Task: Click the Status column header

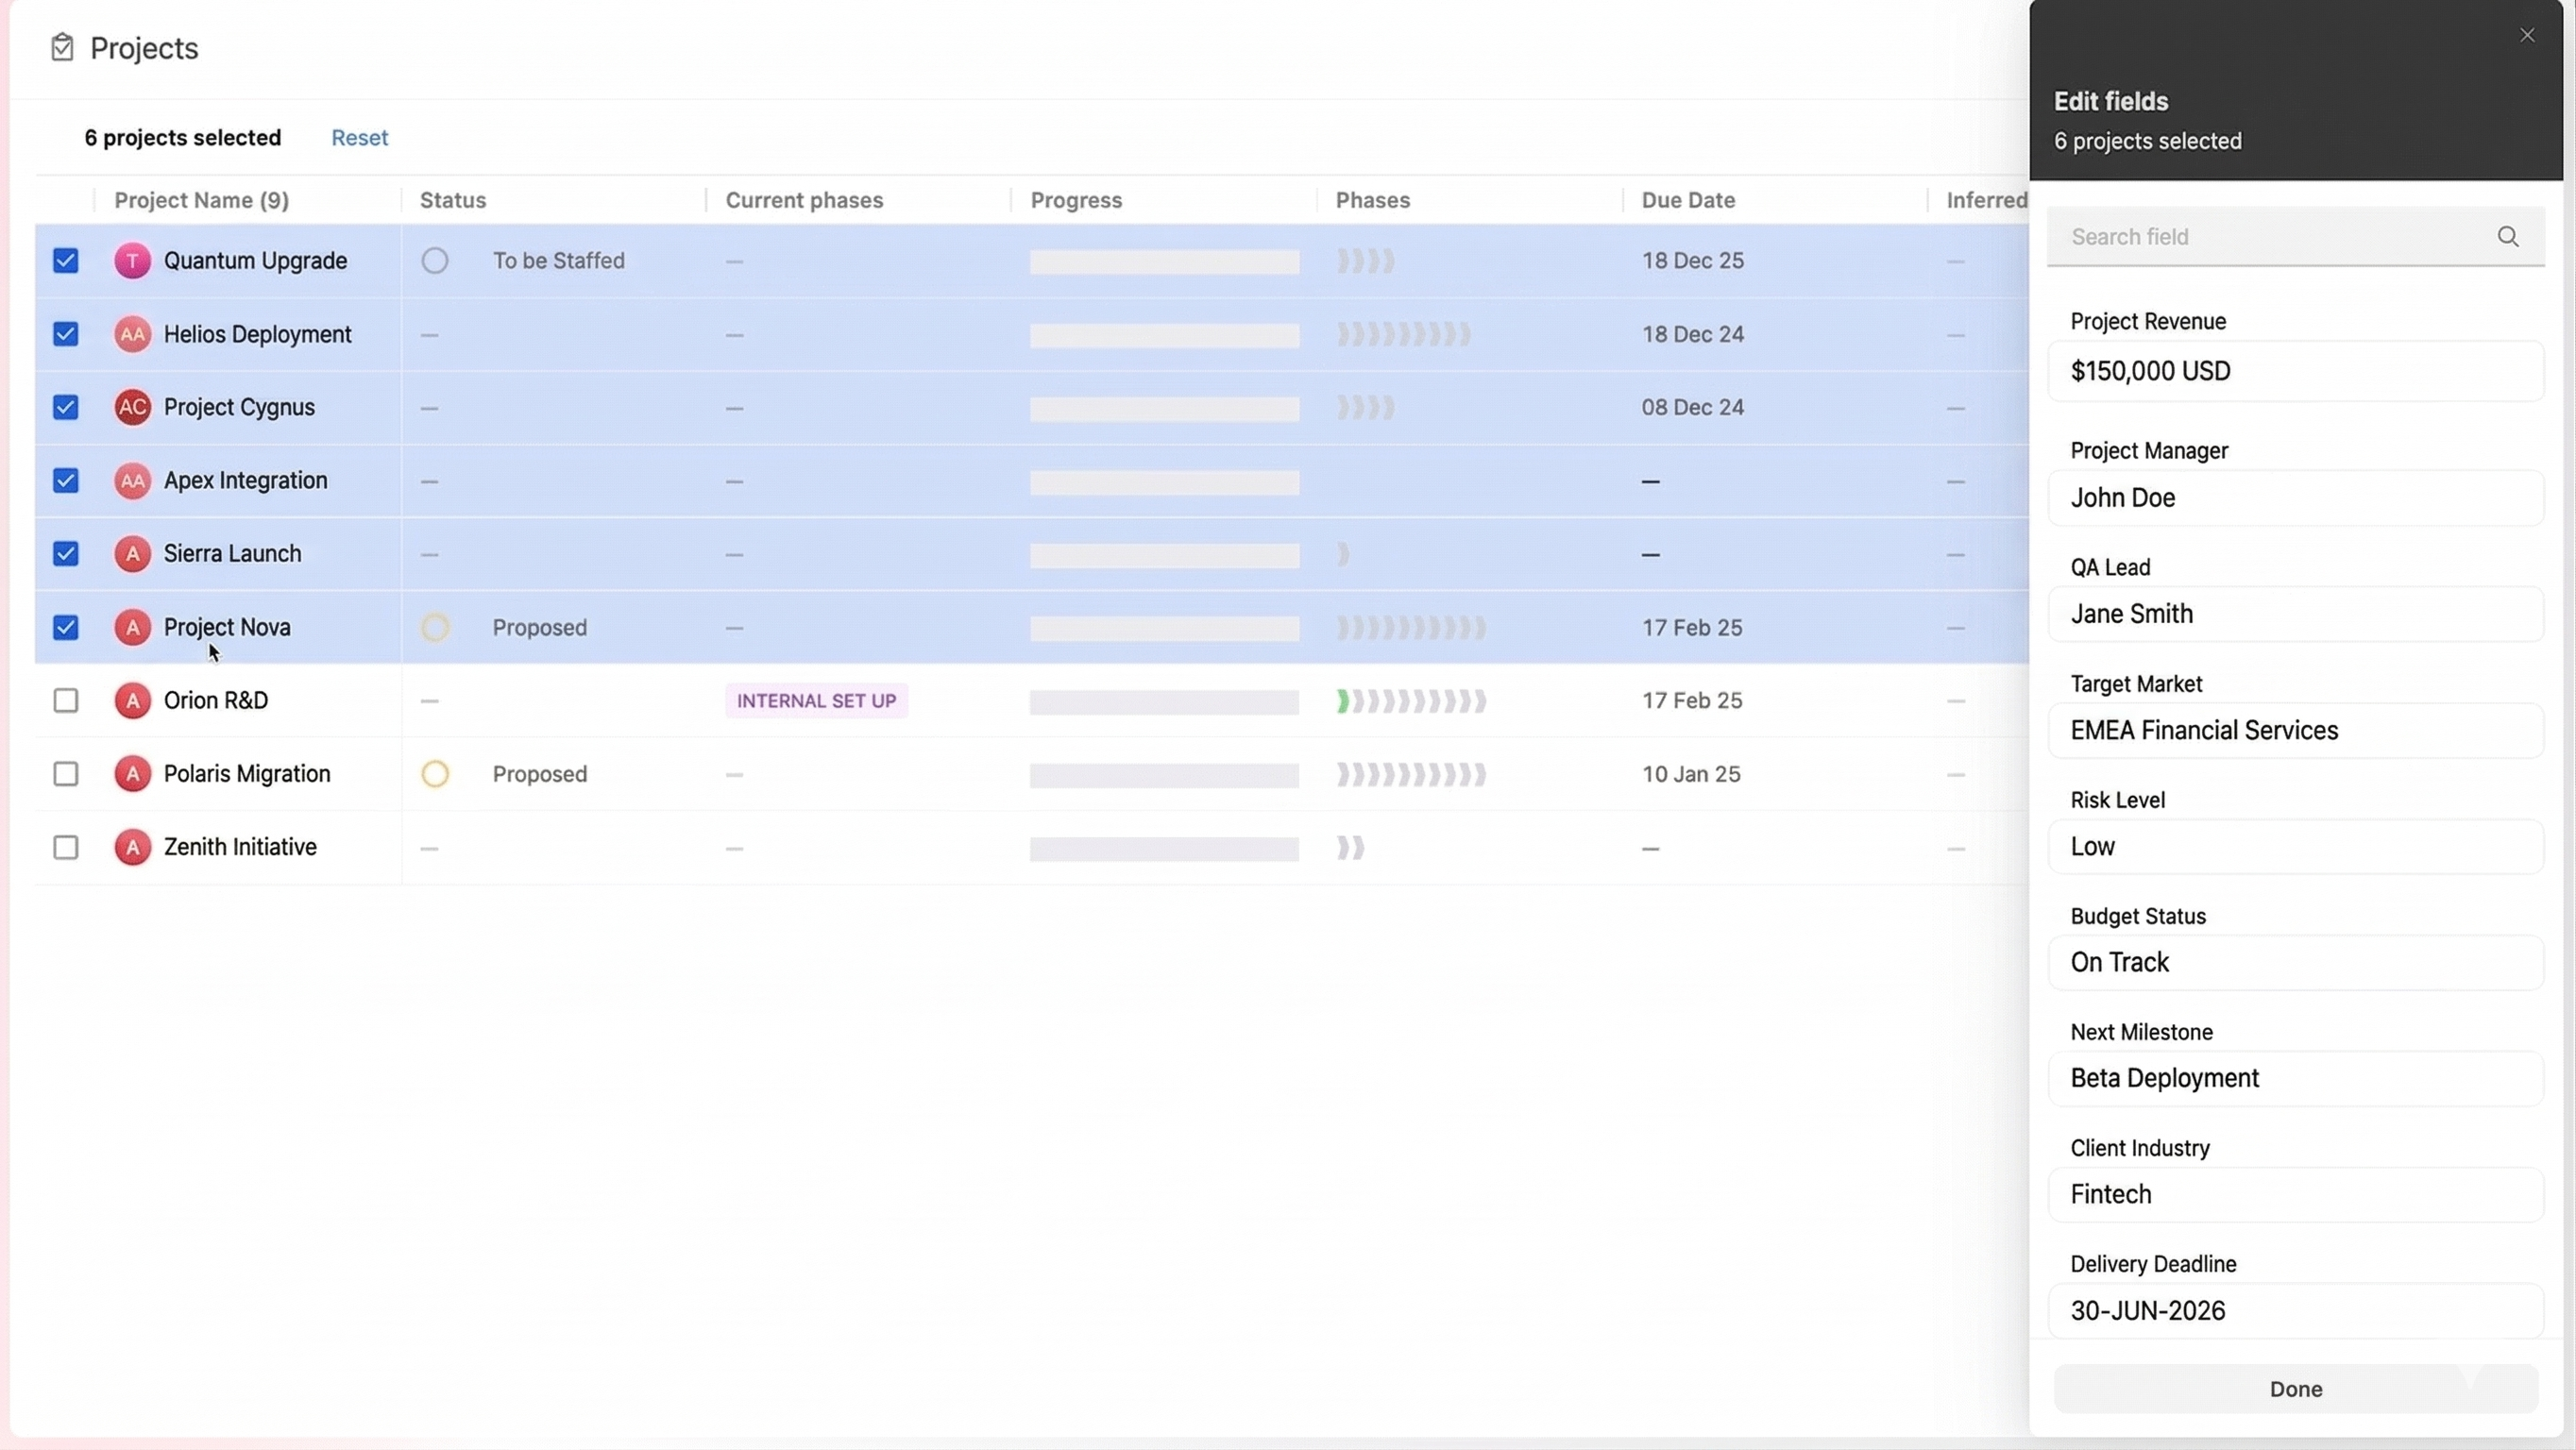Action: tap(453, 200)
